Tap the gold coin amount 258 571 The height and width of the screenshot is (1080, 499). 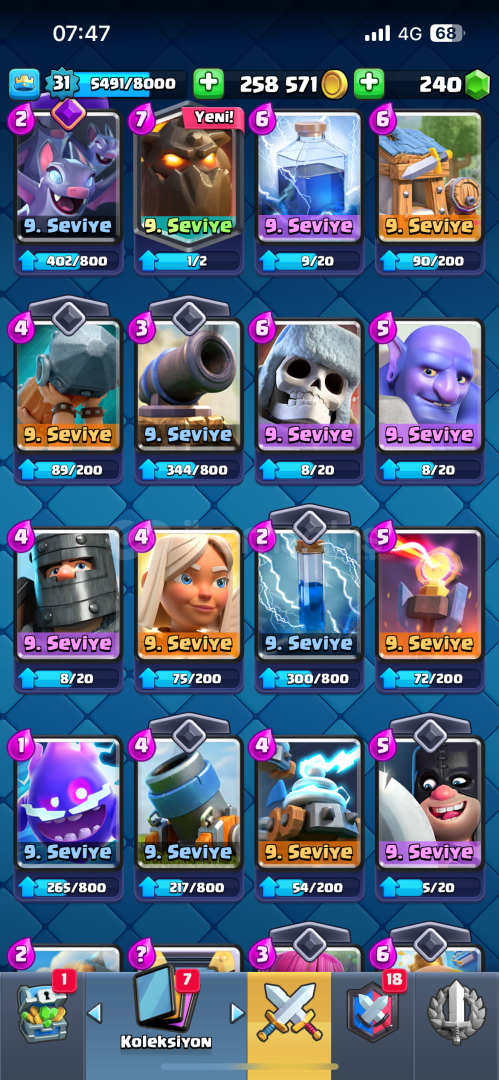[x=278, y=85]
